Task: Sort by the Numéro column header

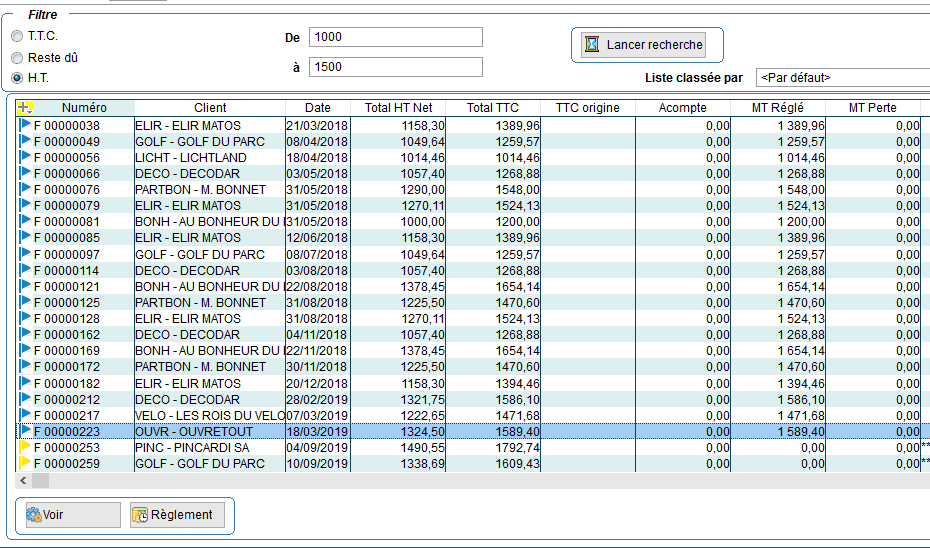Action: pyautogui.click(x=84, y=108)
